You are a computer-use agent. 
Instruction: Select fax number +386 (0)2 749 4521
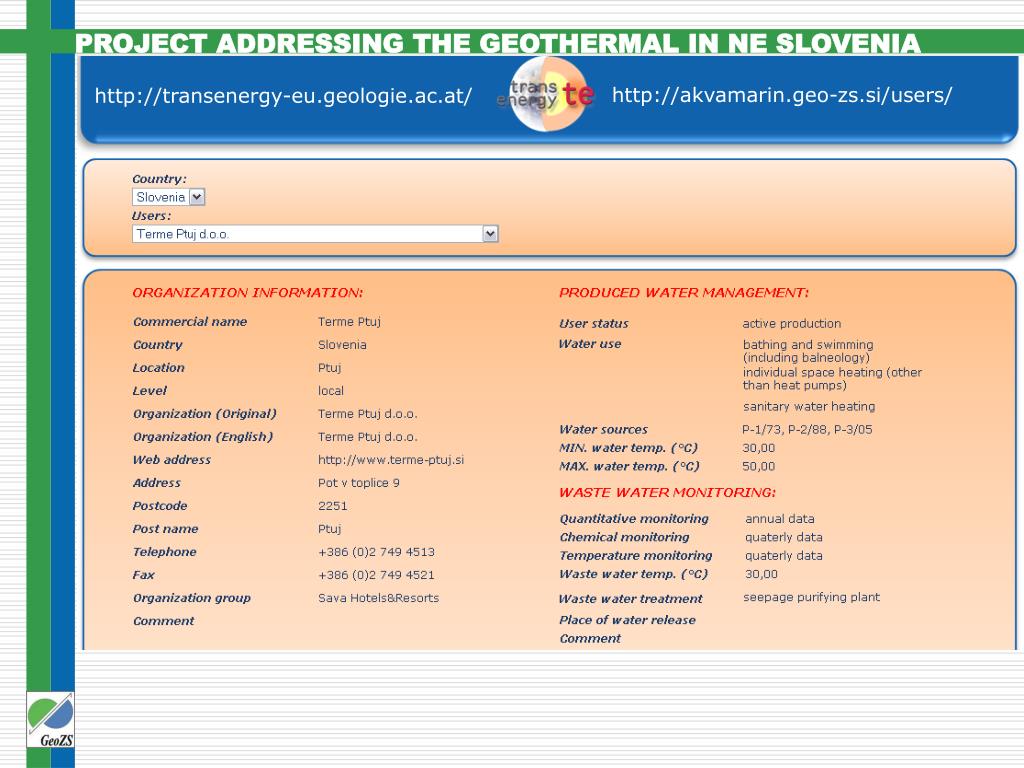tap(376, 575)
